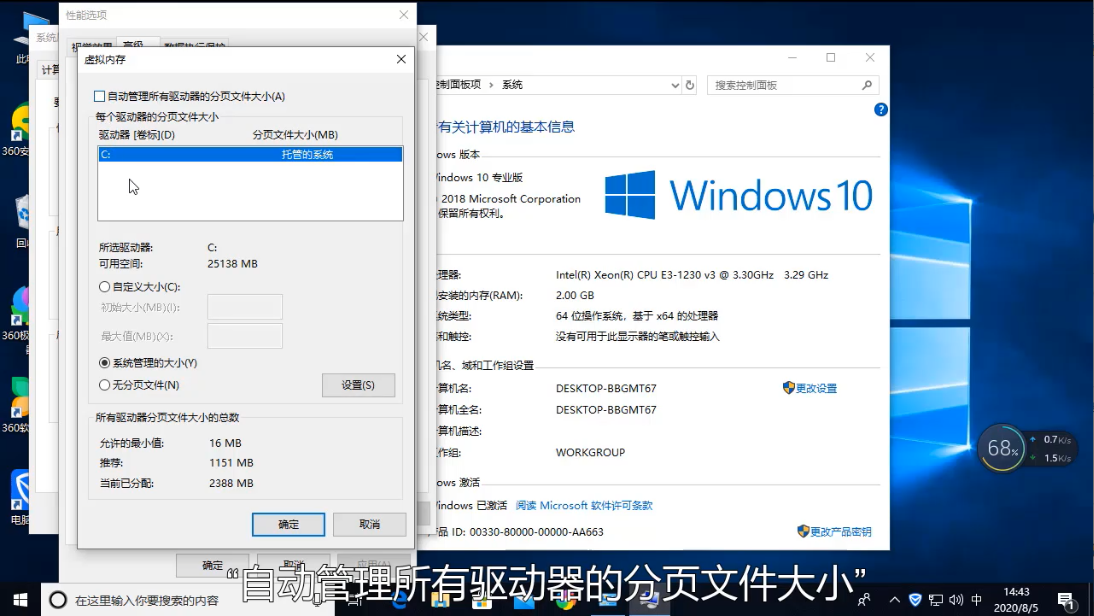Open help via the blue question mark
Viewport: 1094px width, 616px height.
point(881,110)
